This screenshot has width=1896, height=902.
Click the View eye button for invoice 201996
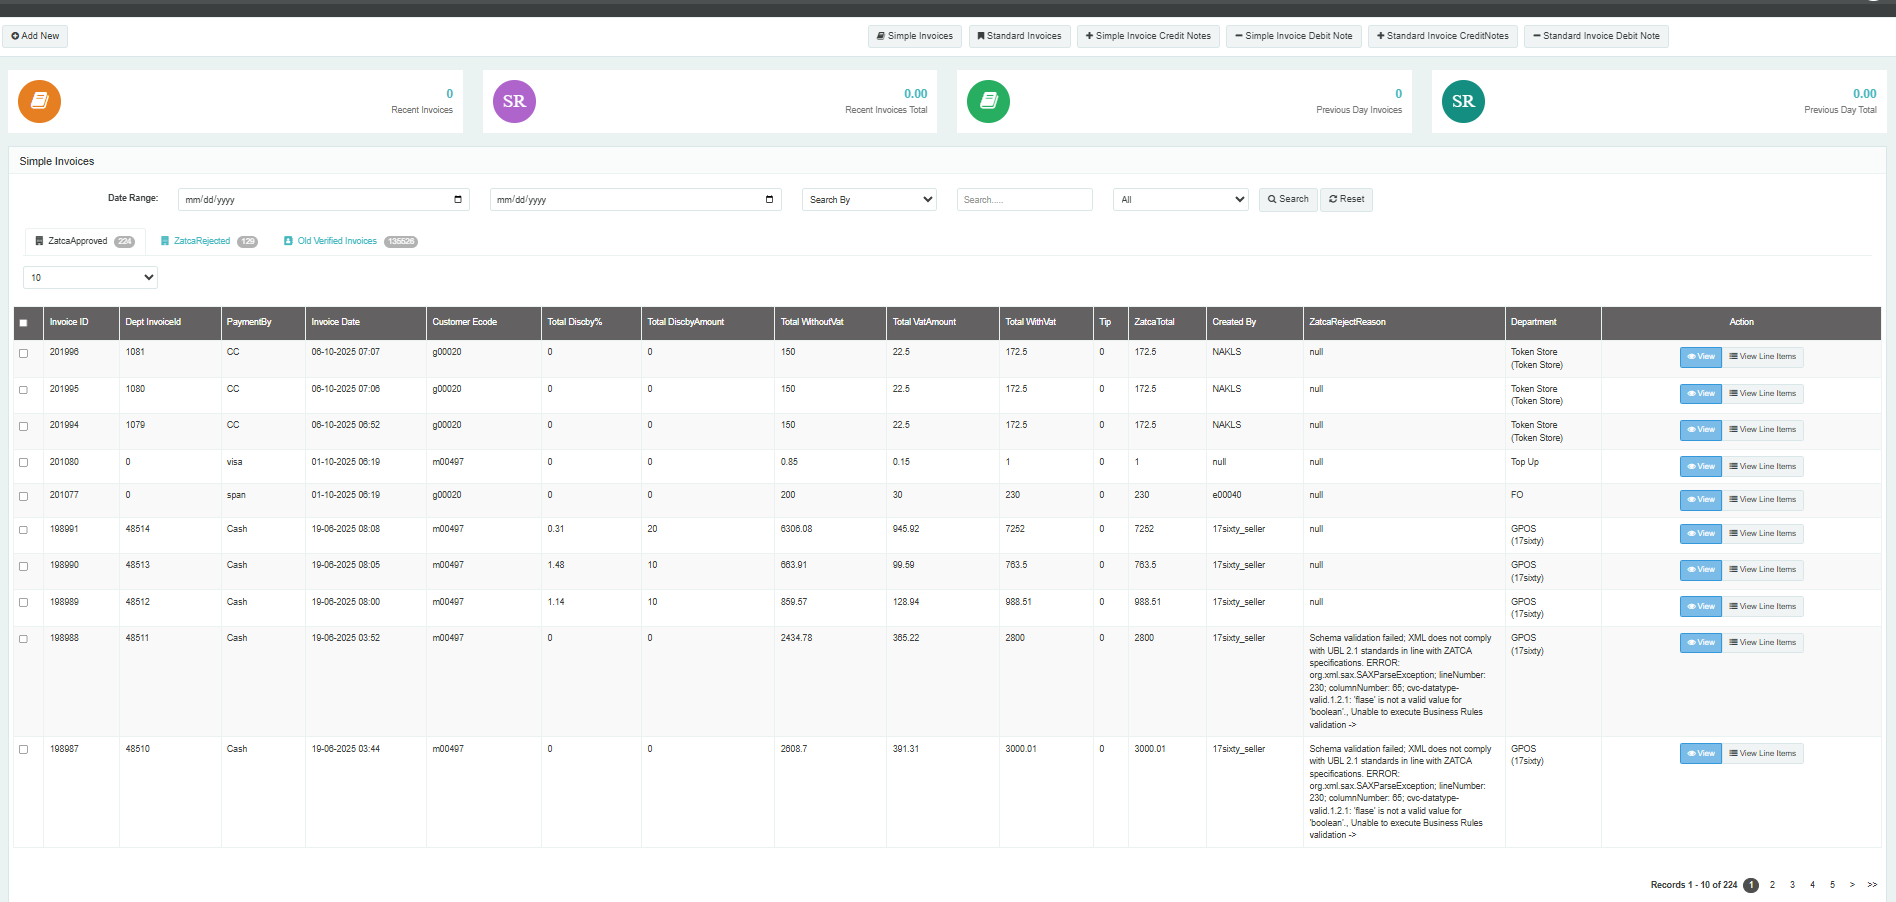coord(1700,357)
